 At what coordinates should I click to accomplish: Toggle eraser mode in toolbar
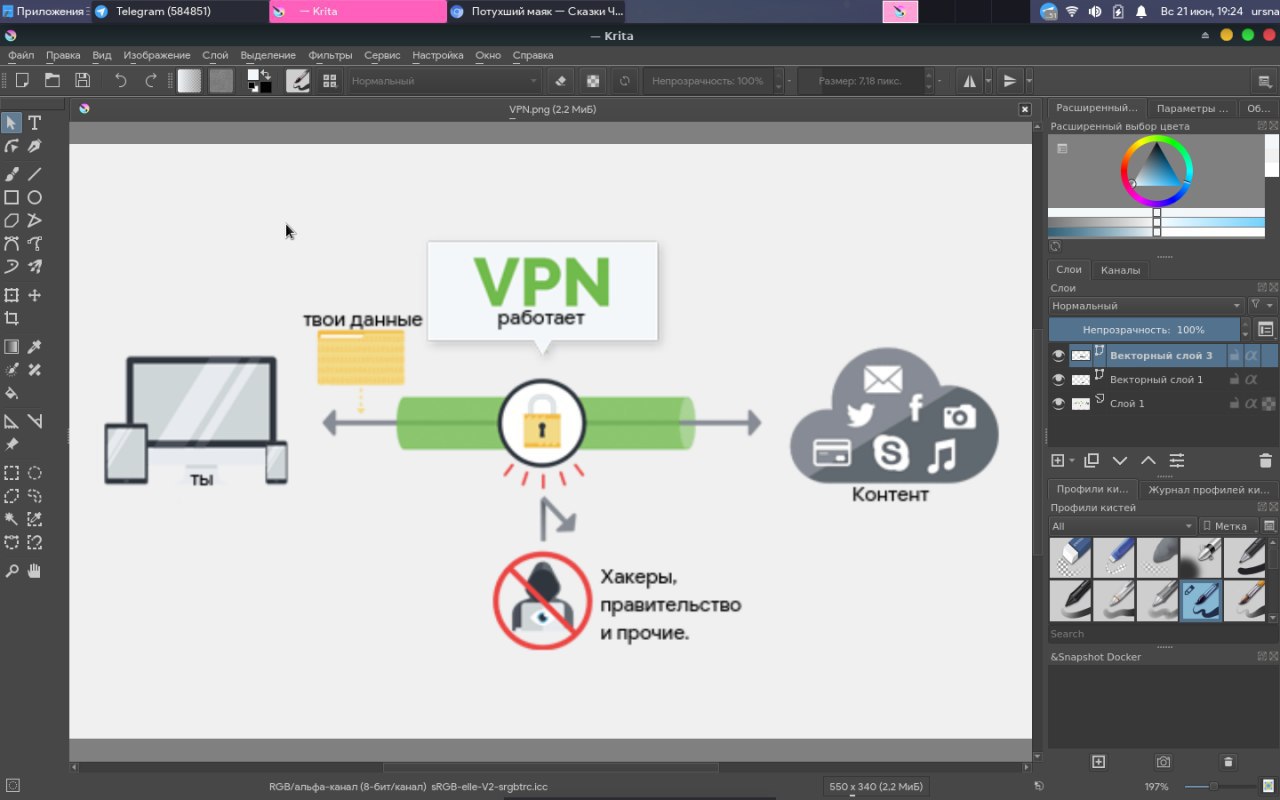560,81
